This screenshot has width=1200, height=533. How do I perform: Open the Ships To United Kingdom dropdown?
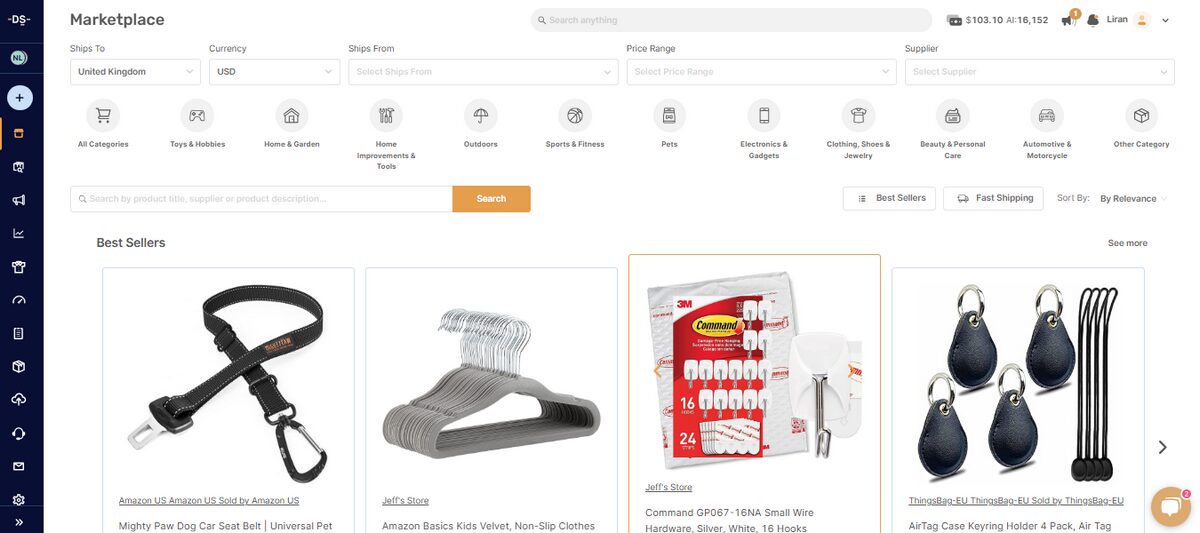coord(135,72)
